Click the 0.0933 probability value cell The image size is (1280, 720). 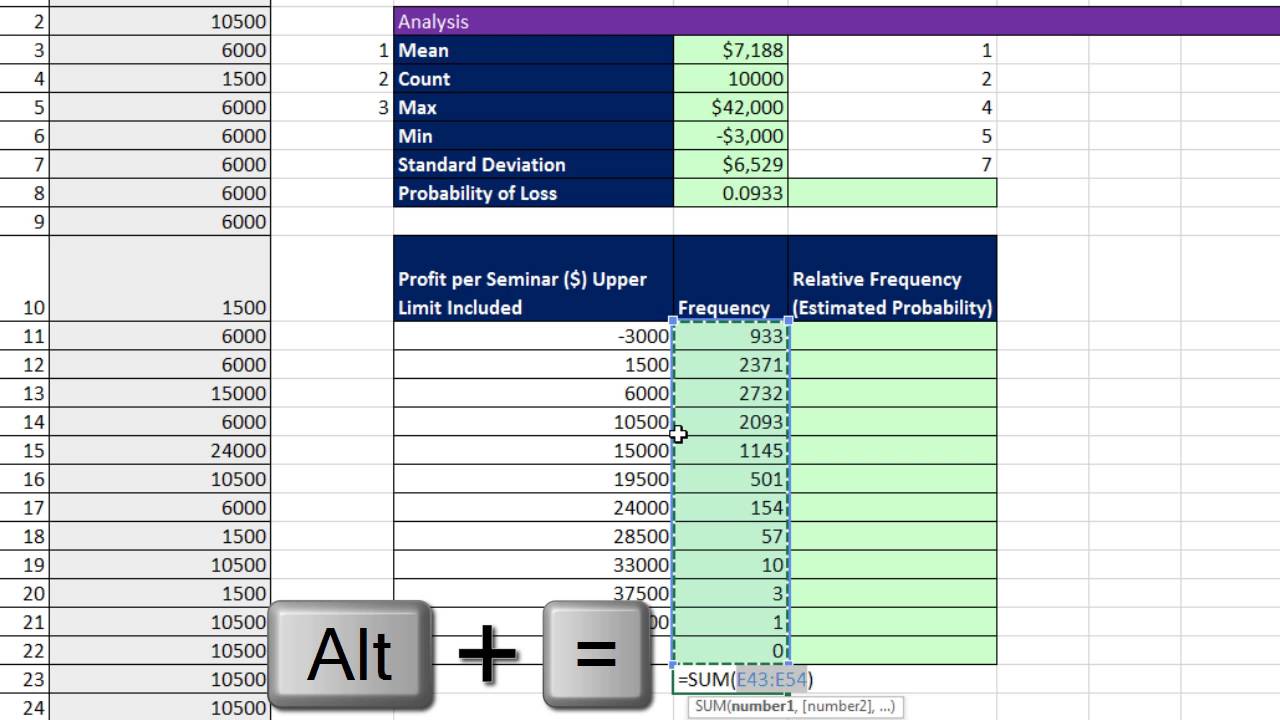pos(731,193)
